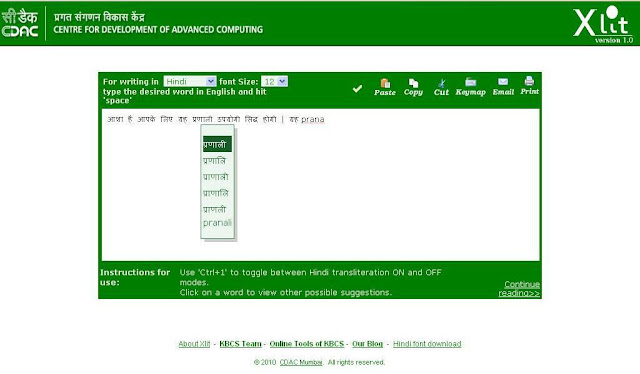
Task: Open the Continue reading>> link
Action: point(519,289)
